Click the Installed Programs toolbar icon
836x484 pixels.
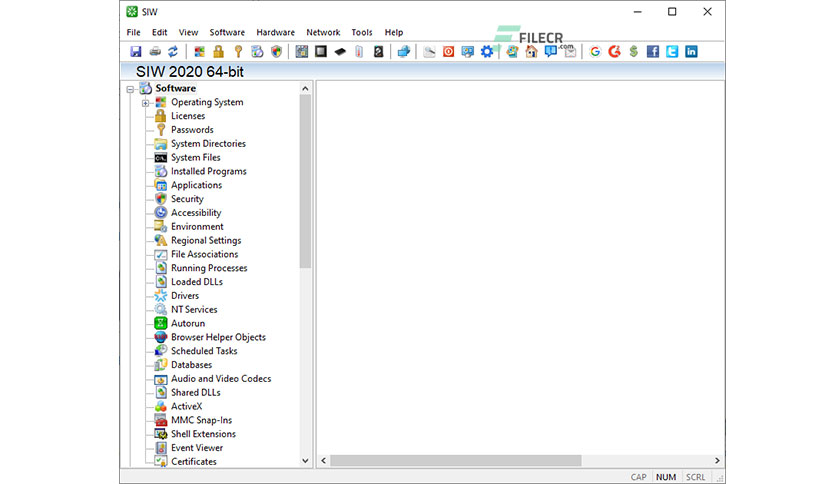tap(257, 51)
